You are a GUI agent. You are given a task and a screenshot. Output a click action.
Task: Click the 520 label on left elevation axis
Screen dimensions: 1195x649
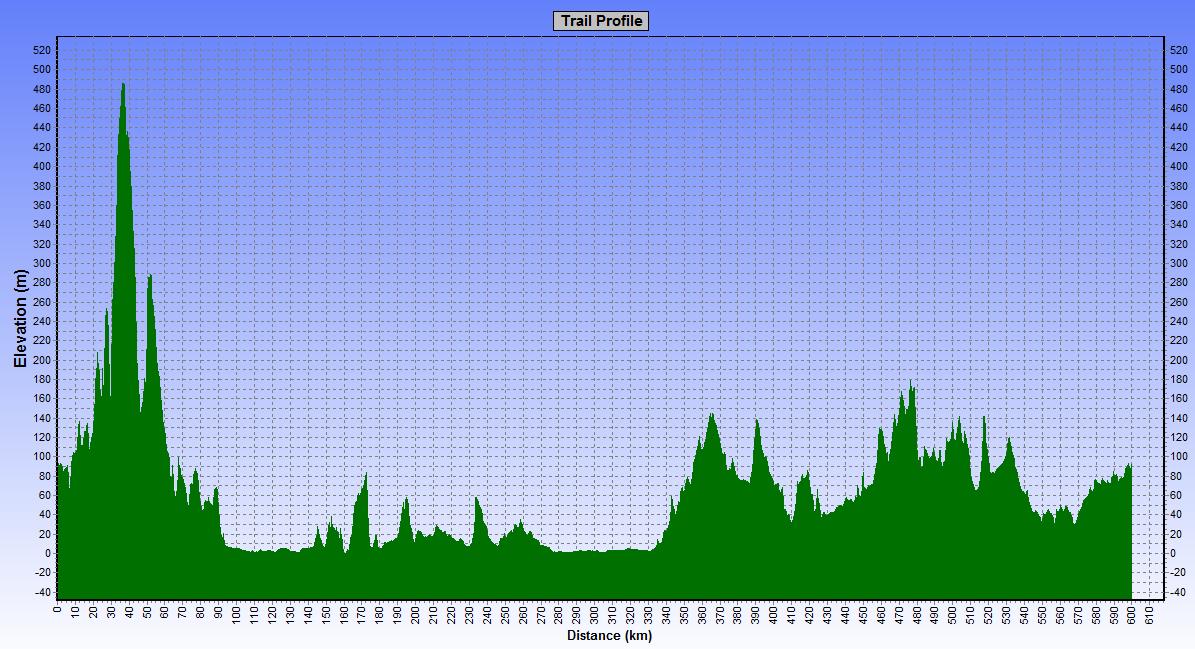point(43,50)
